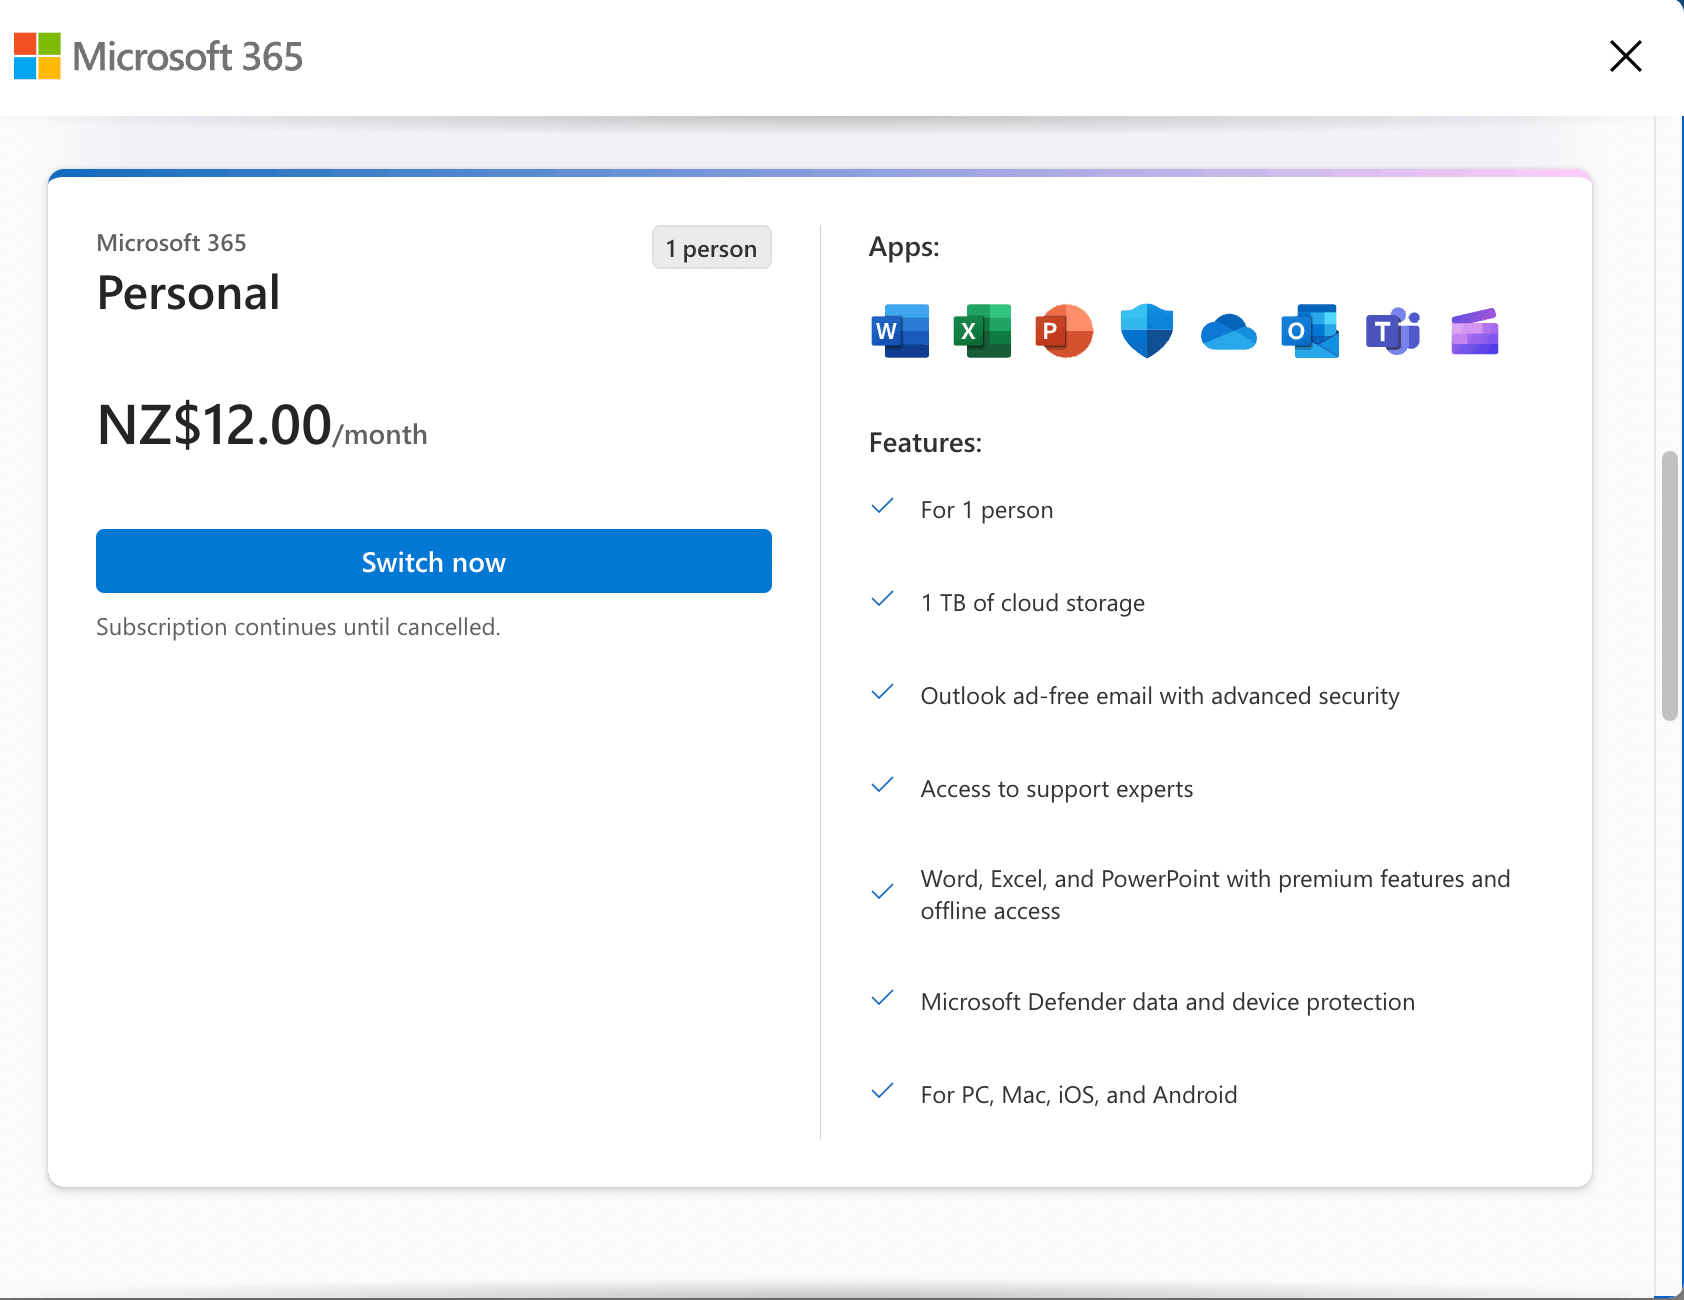Click the checkmark beside 'For 1 person'
Screen dimensions: 1684x1300
pos(882,507)
